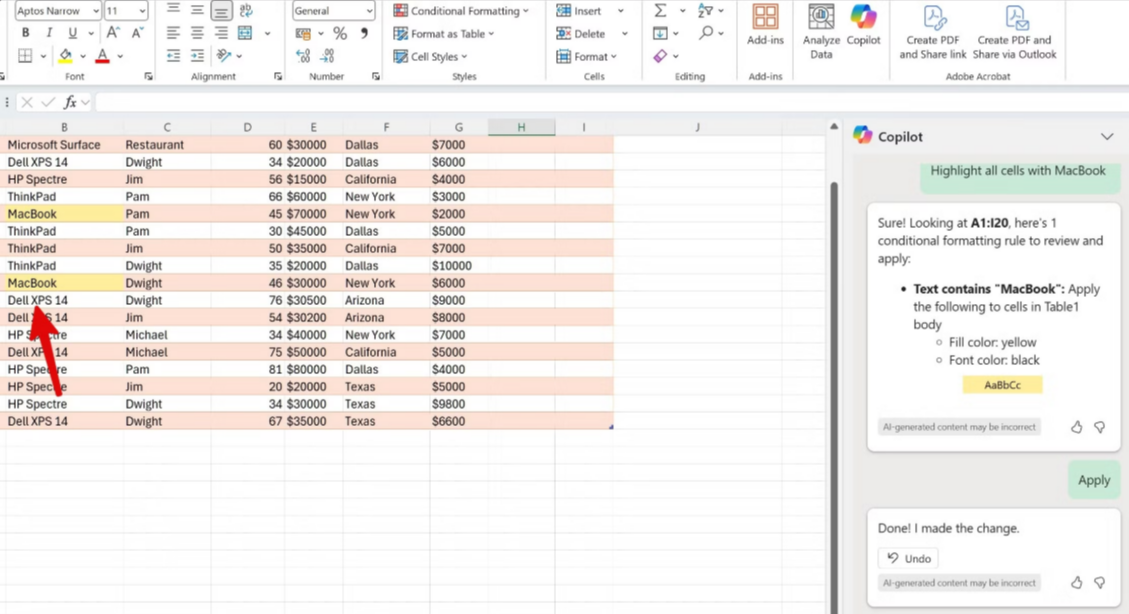
Task: Click the Copilot ribbon button
Action: pyautogui.click(x=863, y=26)
